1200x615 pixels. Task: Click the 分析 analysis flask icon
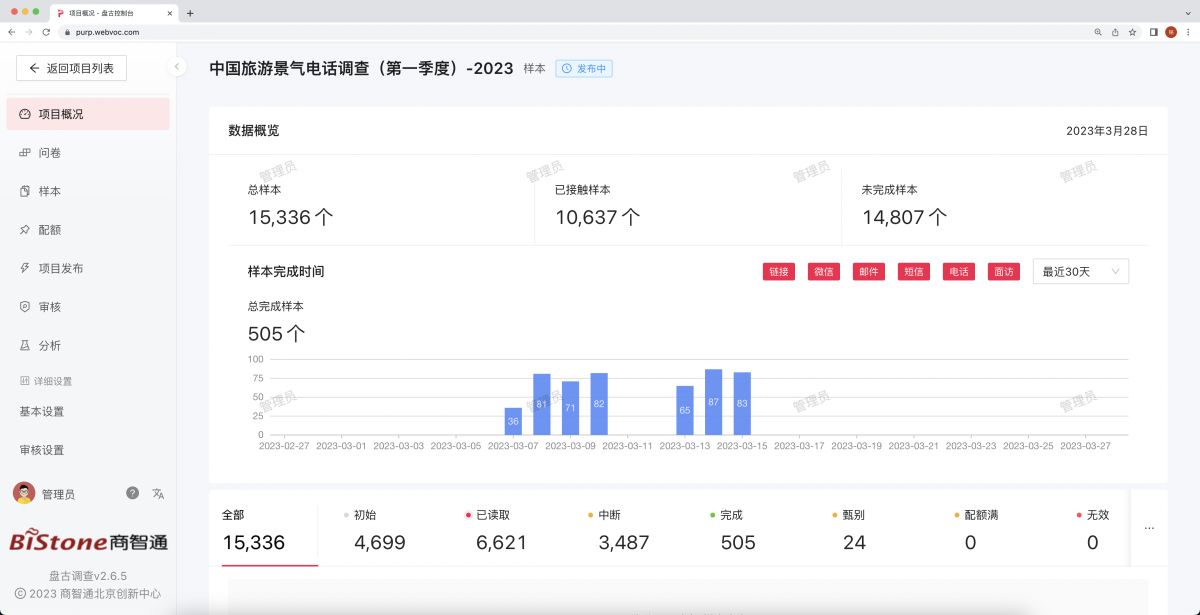click(x=25, y=346)
